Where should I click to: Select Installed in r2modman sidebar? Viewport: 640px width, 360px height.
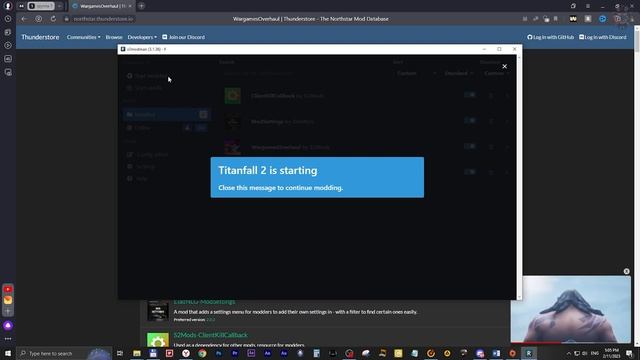pyautogui.click(x=167, y=115)
